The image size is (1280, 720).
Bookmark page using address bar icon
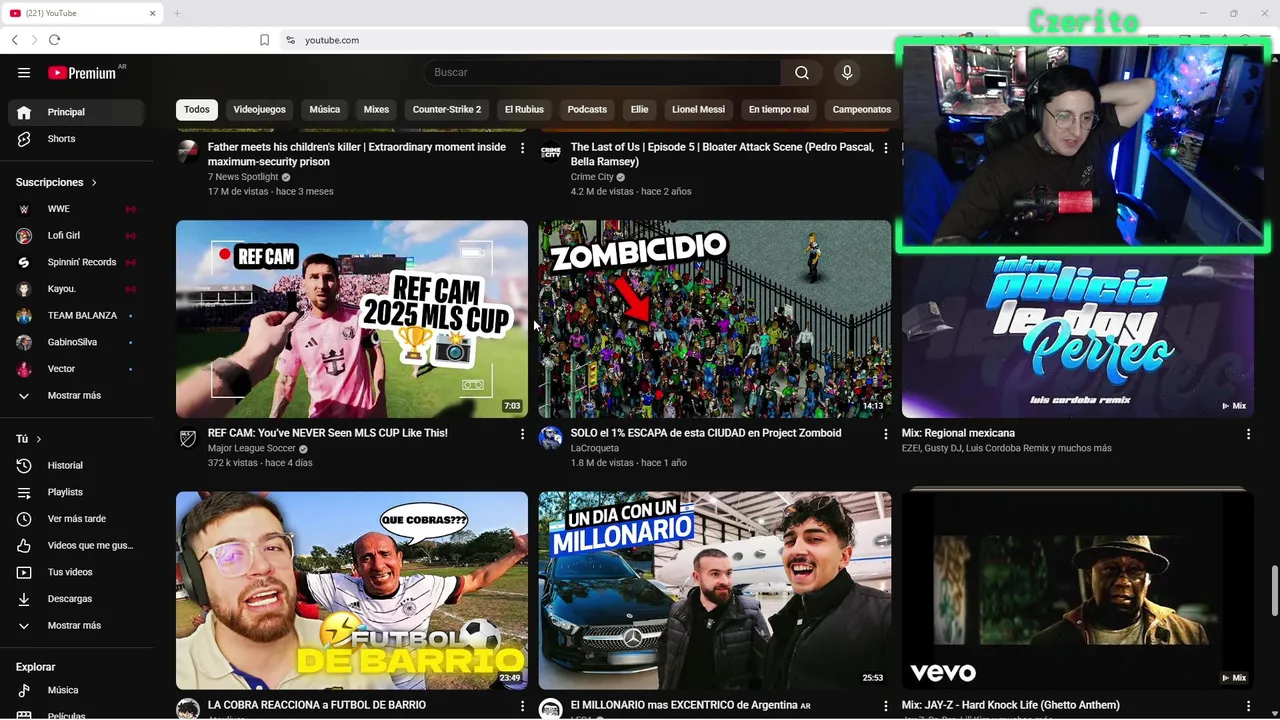coord(264,40)
